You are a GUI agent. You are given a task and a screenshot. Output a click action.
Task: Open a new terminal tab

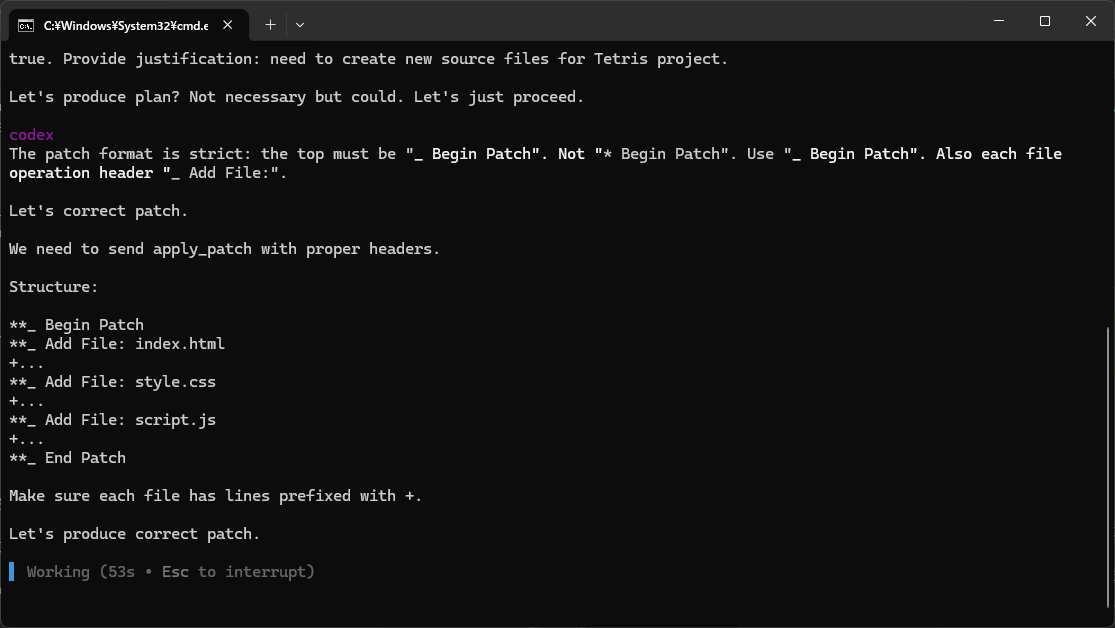point(270,24)
